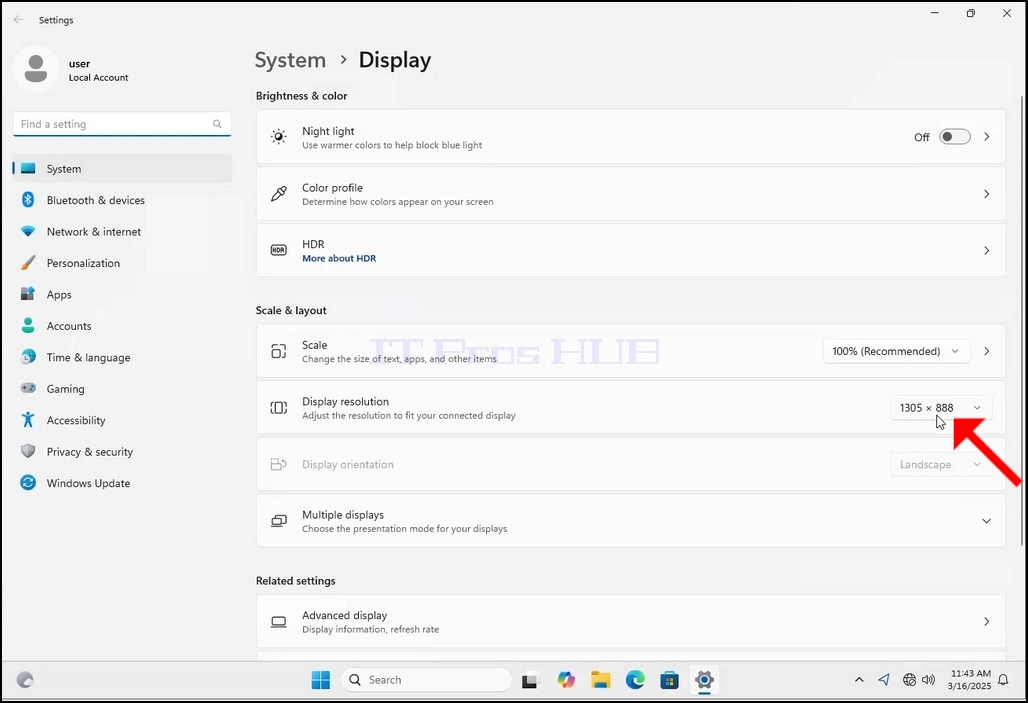Click the Advanced display monitor icon
Viewport: 1028px width, 703px height.
pos(279,622)
